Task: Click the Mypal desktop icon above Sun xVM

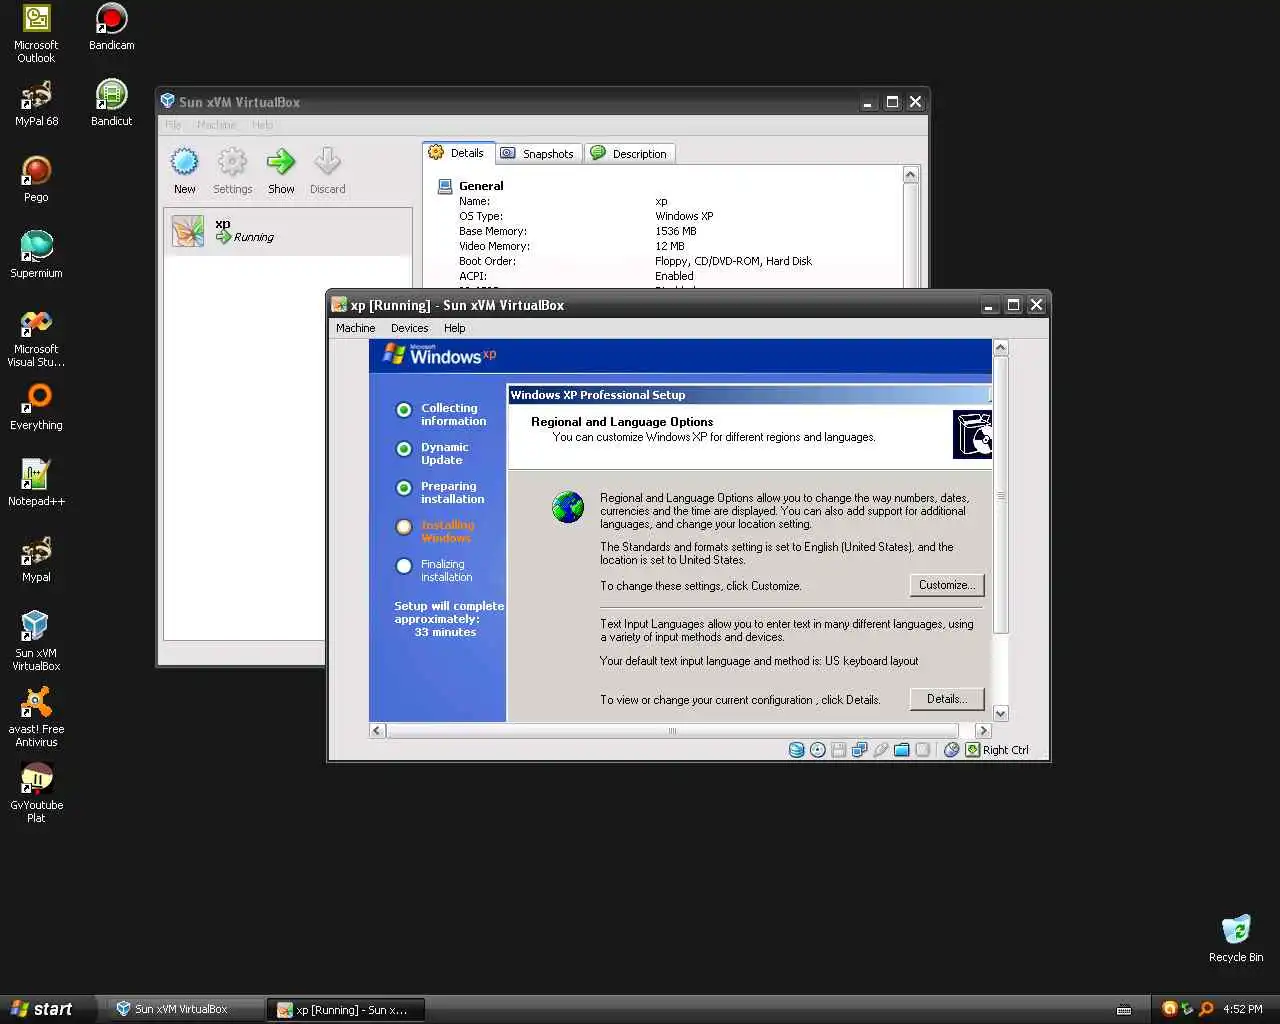Action: (36, 559)
